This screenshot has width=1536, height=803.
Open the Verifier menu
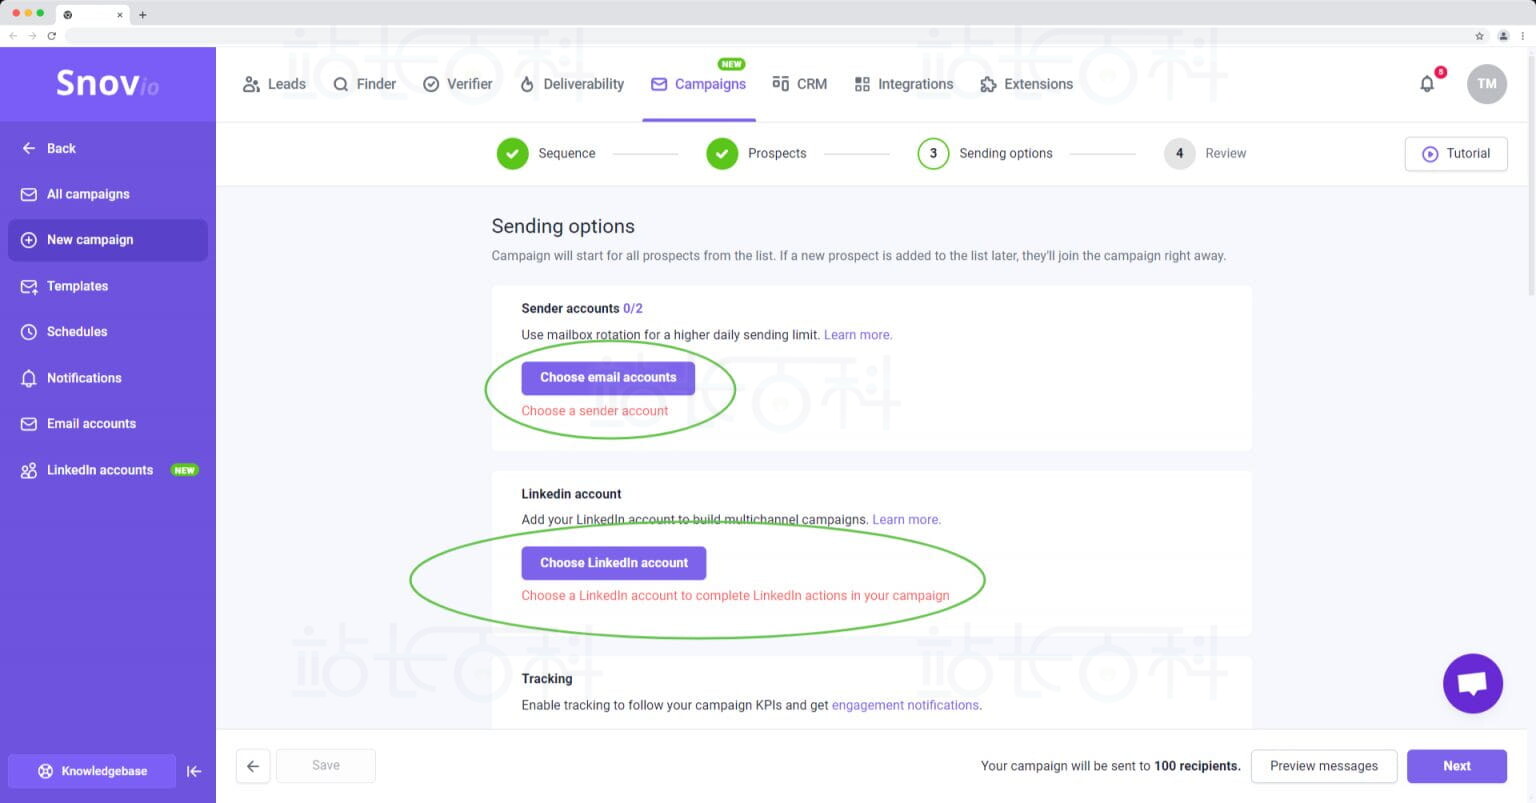tap(458, 84)
